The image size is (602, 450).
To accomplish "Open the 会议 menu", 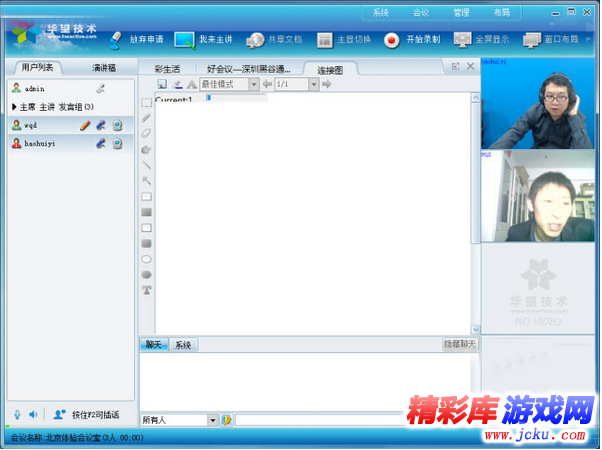I will click(421, 13).
